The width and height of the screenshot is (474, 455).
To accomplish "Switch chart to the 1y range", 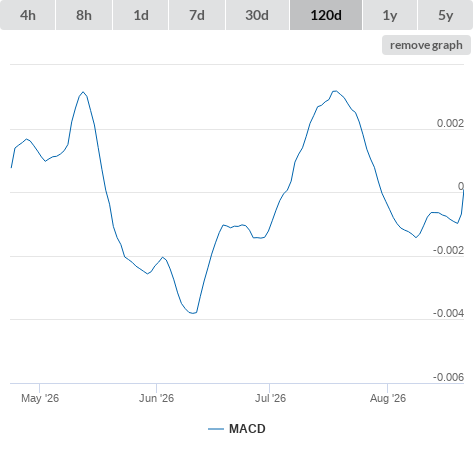I will click(x=390, y=15).
